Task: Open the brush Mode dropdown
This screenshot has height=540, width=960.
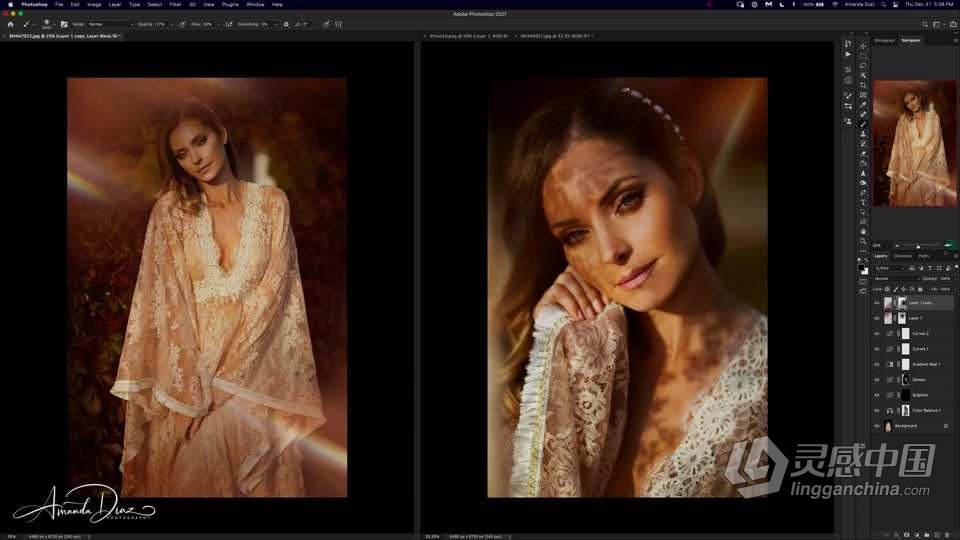Action: tap(111, 24)
